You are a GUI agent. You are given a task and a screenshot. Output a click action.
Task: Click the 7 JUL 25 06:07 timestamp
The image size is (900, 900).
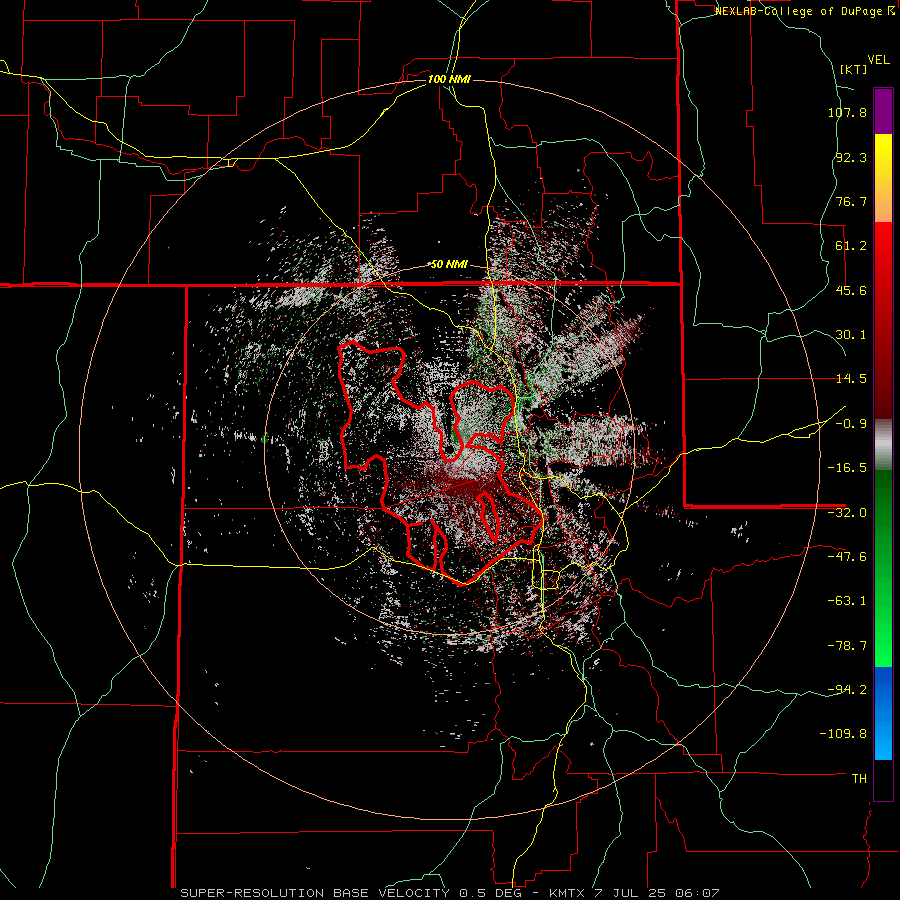coord(658,893)
